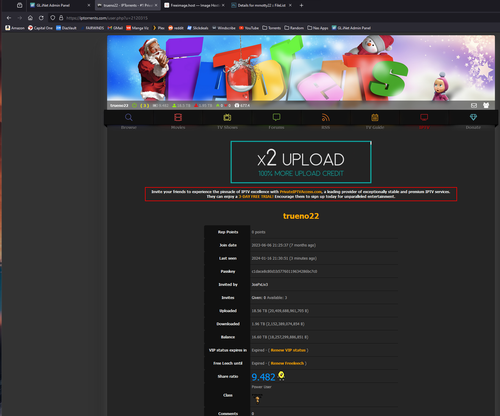Go to browser Home page icon
500x416 pixels.
pos(30,18)
